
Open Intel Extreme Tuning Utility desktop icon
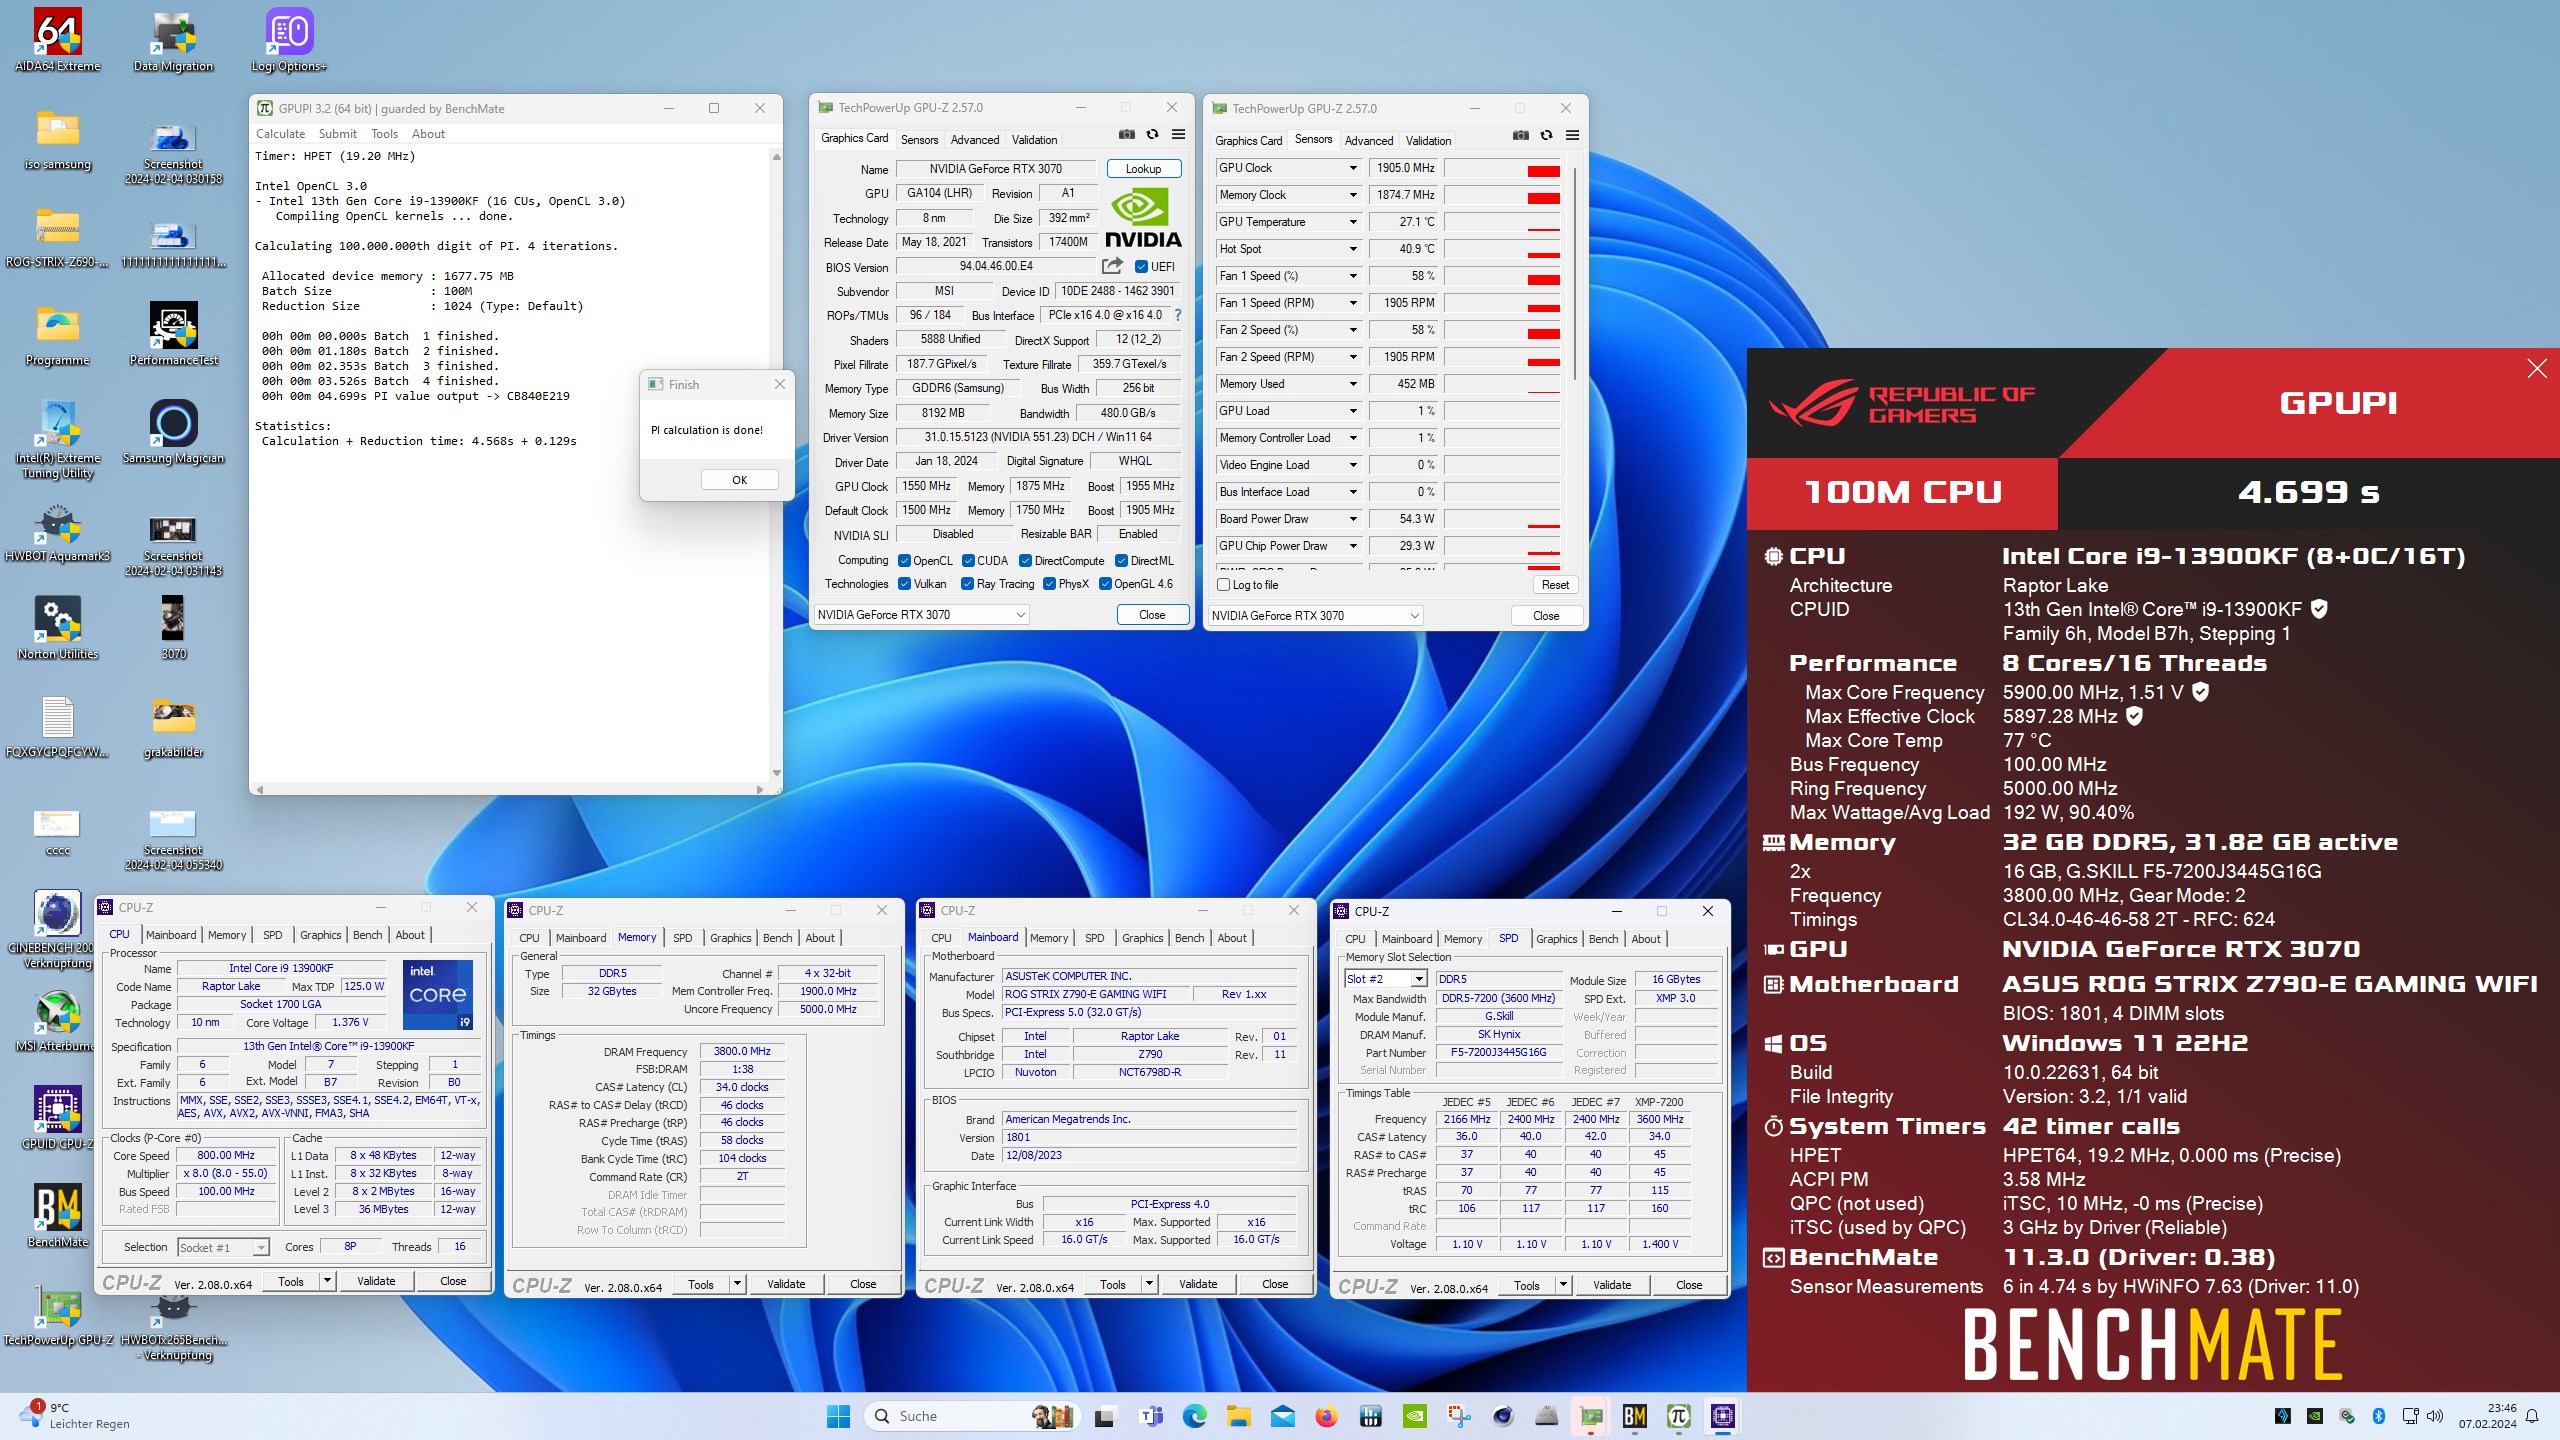58,439
